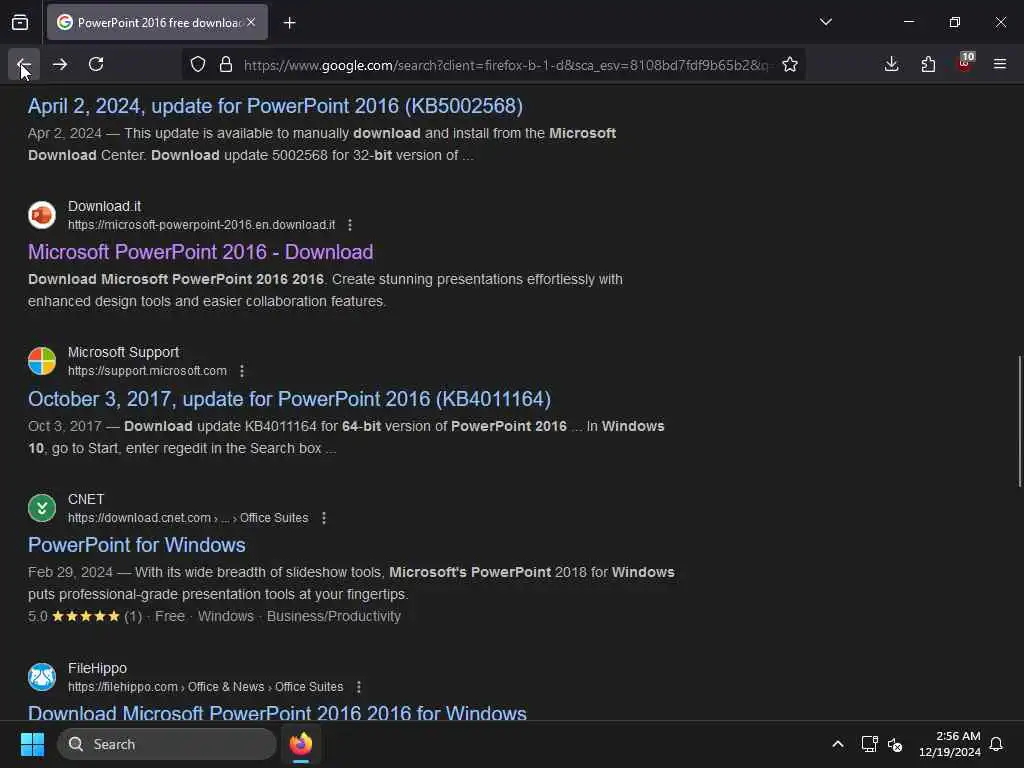Click the download.cnet.com breadcrumb URL

[x=188, y=518]
